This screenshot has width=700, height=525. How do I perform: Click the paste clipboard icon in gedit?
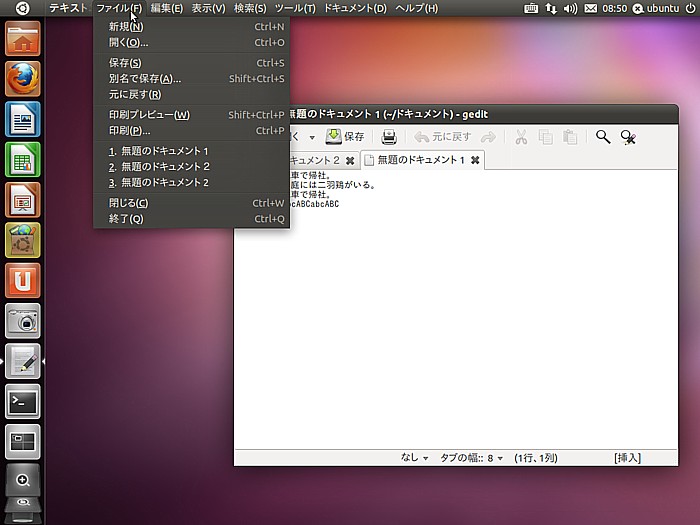pyautogui.click(x=570, y=137)
